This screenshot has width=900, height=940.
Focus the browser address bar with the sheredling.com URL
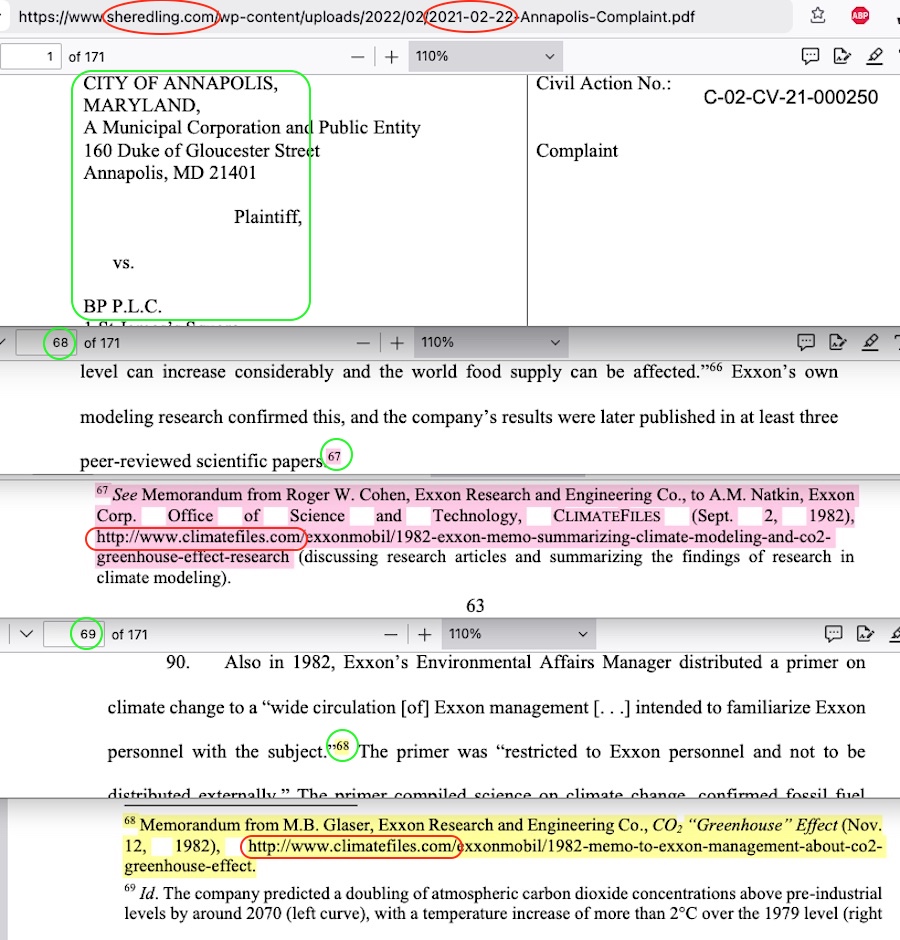pyautogui.click(x=400, y=17)
